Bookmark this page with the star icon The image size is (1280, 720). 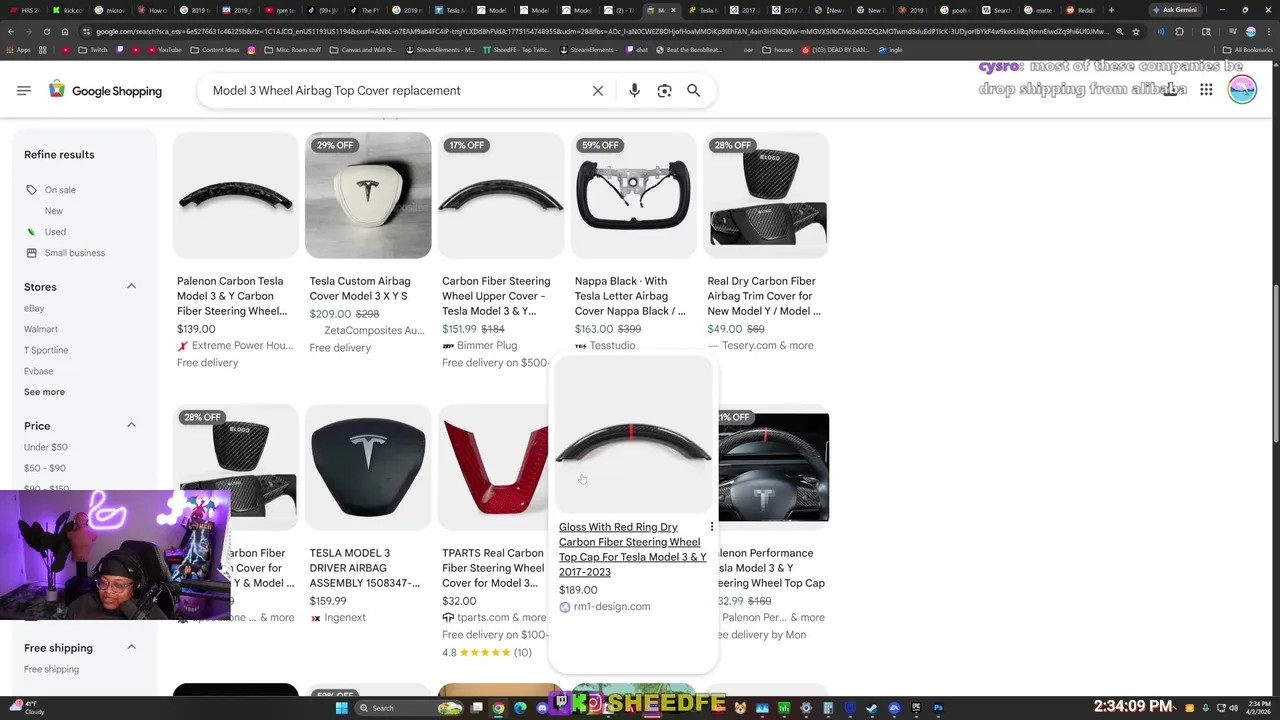coord(1136,31)
